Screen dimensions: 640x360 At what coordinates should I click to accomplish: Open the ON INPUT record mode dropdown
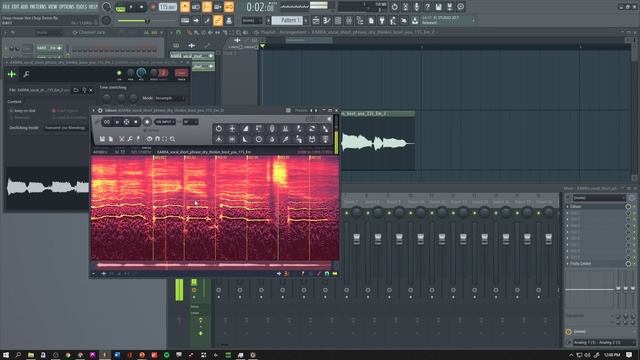click(165, 122)
